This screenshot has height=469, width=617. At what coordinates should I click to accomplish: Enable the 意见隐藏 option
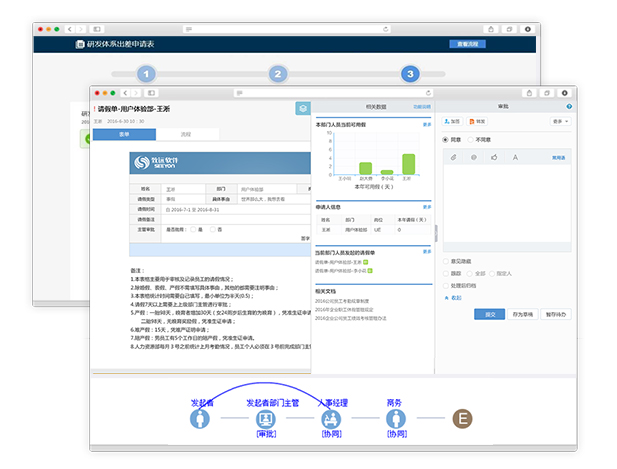pos(445,261)
